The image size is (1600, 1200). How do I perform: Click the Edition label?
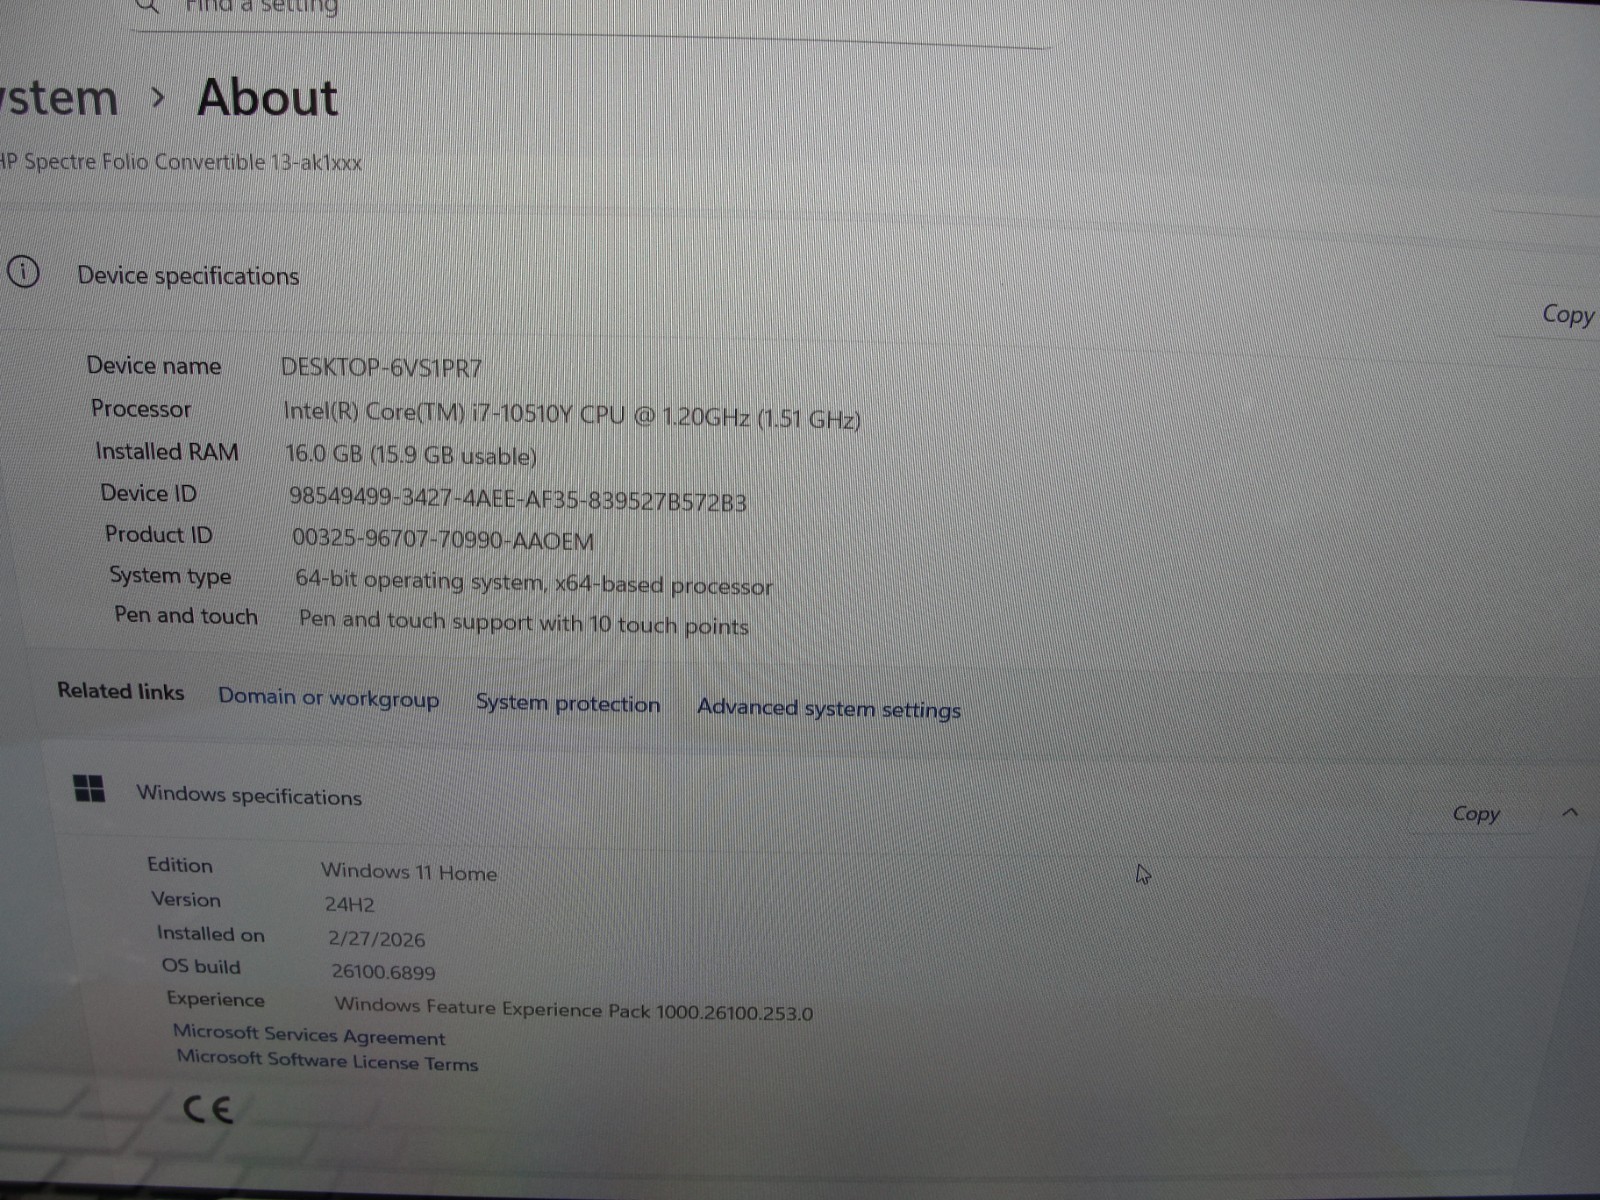[180, 865]
